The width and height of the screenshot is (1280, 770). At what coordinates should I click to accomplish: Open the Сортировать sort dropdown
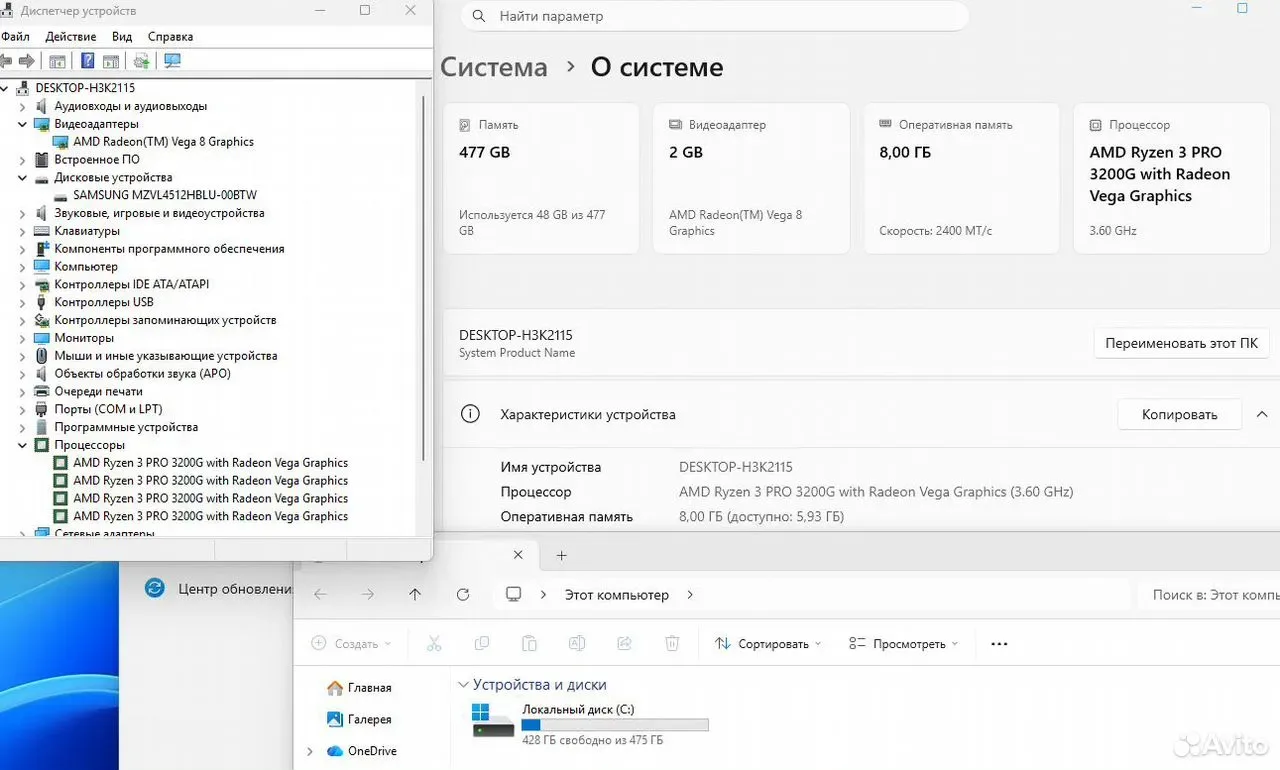pyautogui.click(x=768, y=644)
